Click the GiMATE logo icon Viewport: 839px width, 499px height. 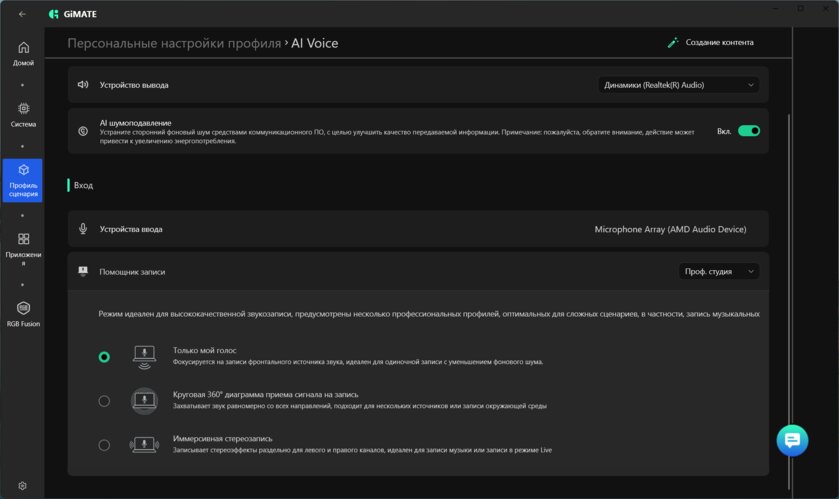54,14
